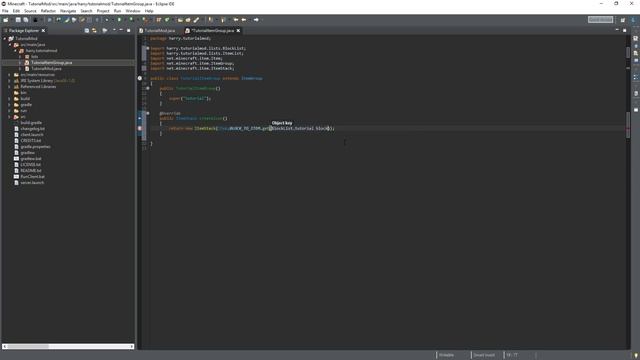
Task: Select build.gradle in the Package Explorer
Action: coord(31,122)
